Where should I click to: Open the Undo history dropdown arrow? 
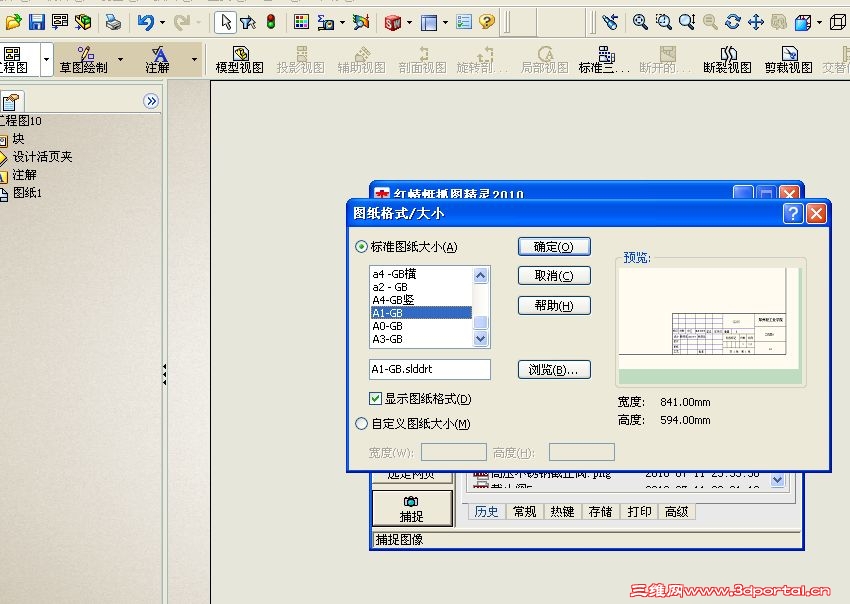[x=163, y=23]
